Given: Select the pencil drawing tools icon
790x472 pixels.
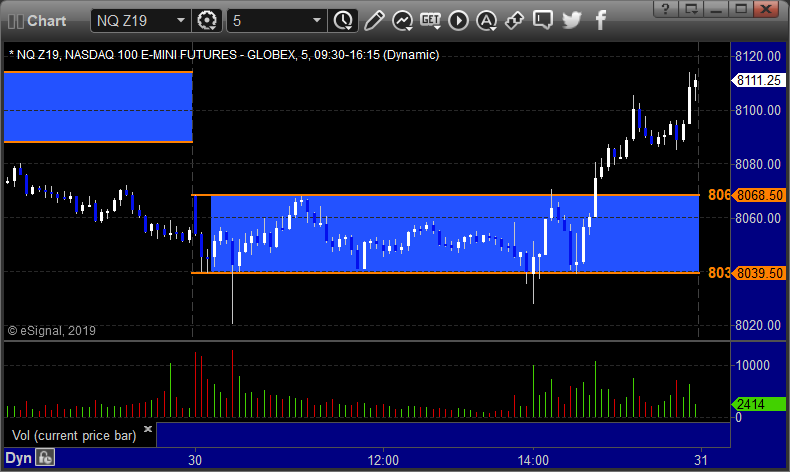Looking at the screenshot, I should click(x=374, y=21).
